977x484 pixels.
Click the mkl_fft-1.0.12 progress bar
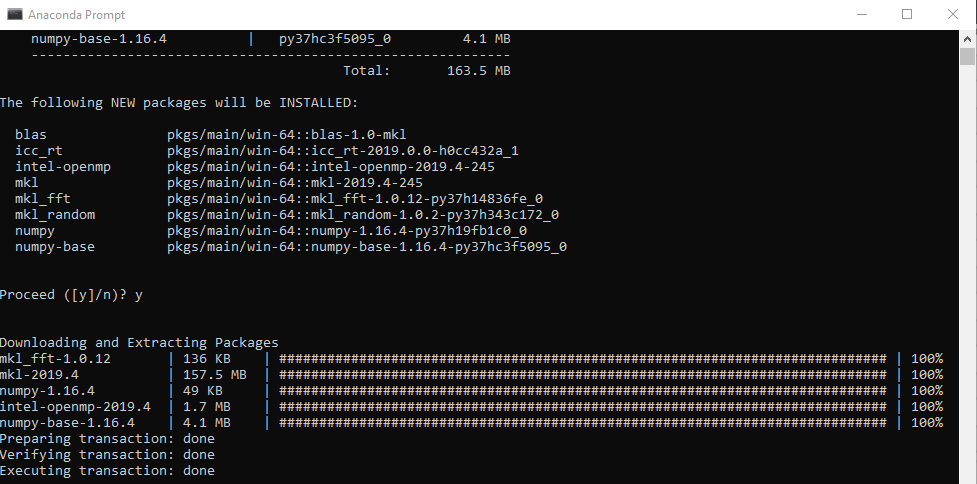click(583, 359)
